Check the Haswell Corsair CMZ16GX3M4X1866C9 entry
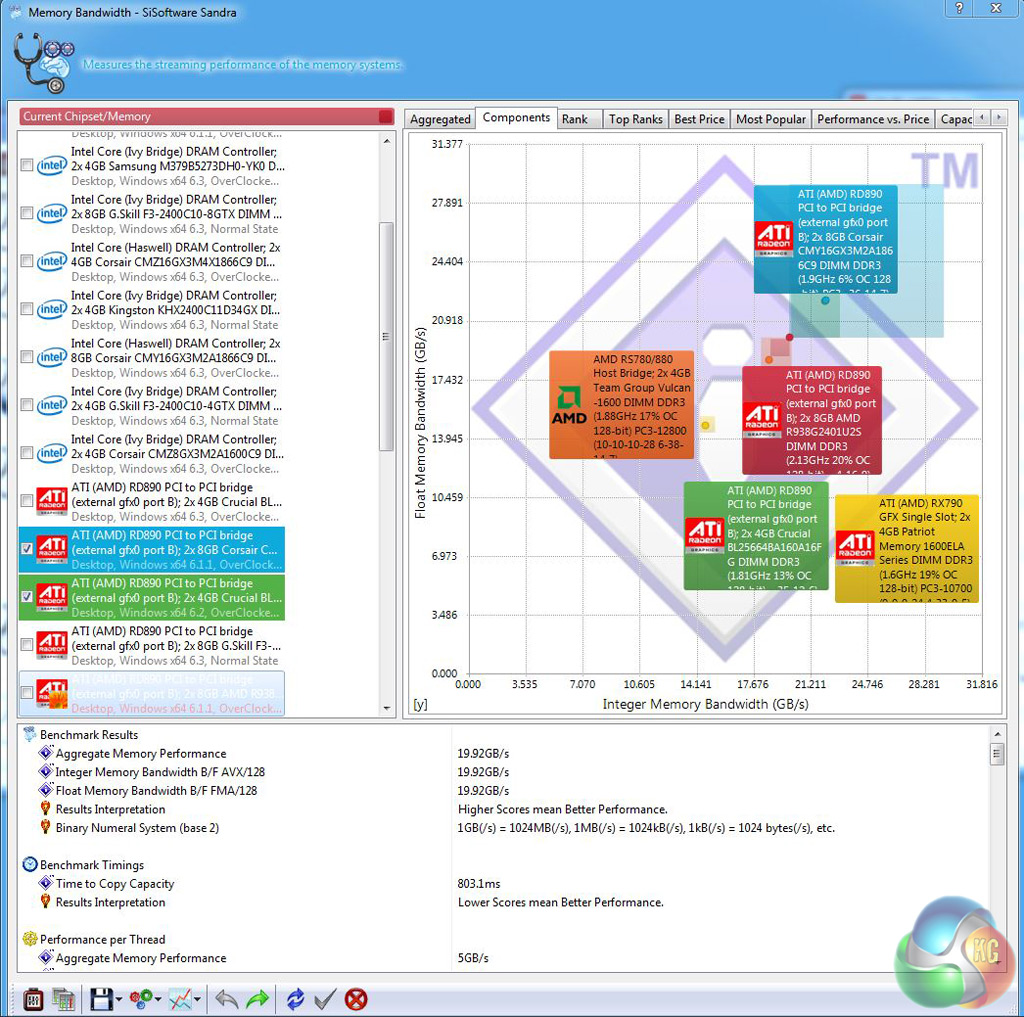The width and height of the screenshot is (1024, 1017). click(x=27, y=261)
